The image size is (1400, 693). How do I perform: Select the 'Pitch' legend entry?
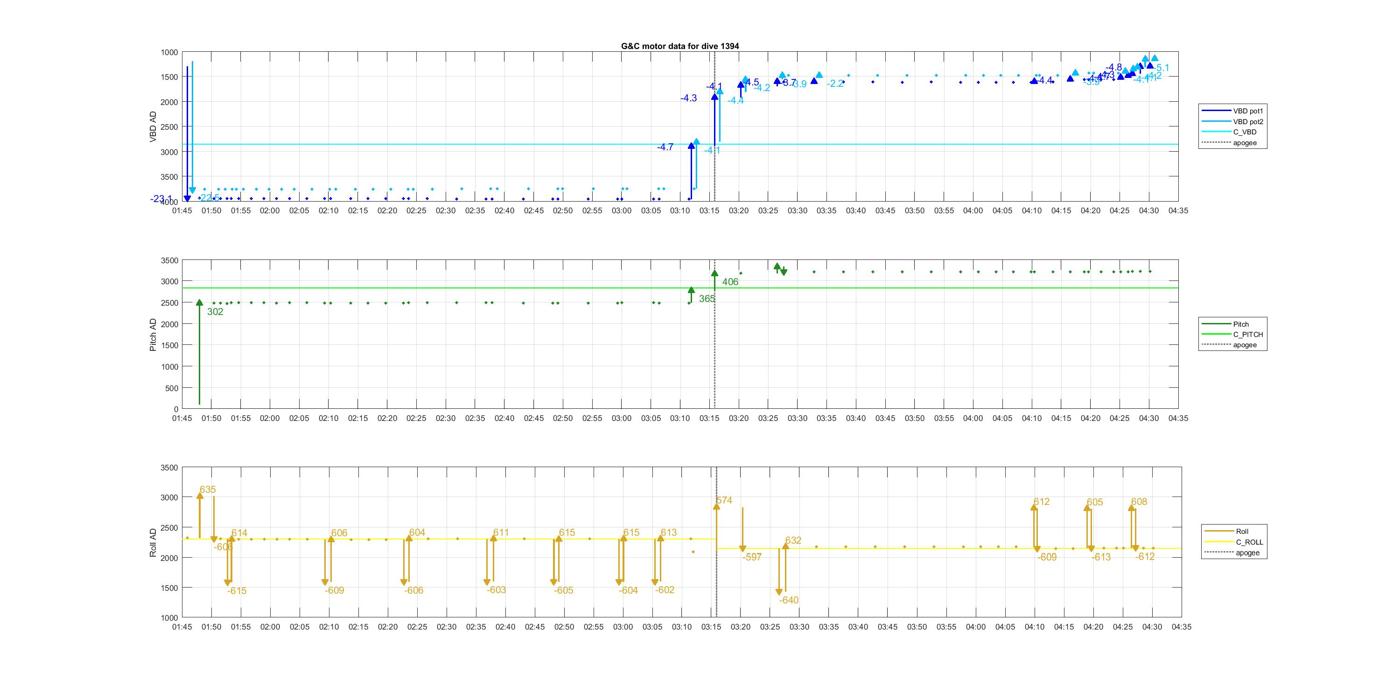[1240, 324]
